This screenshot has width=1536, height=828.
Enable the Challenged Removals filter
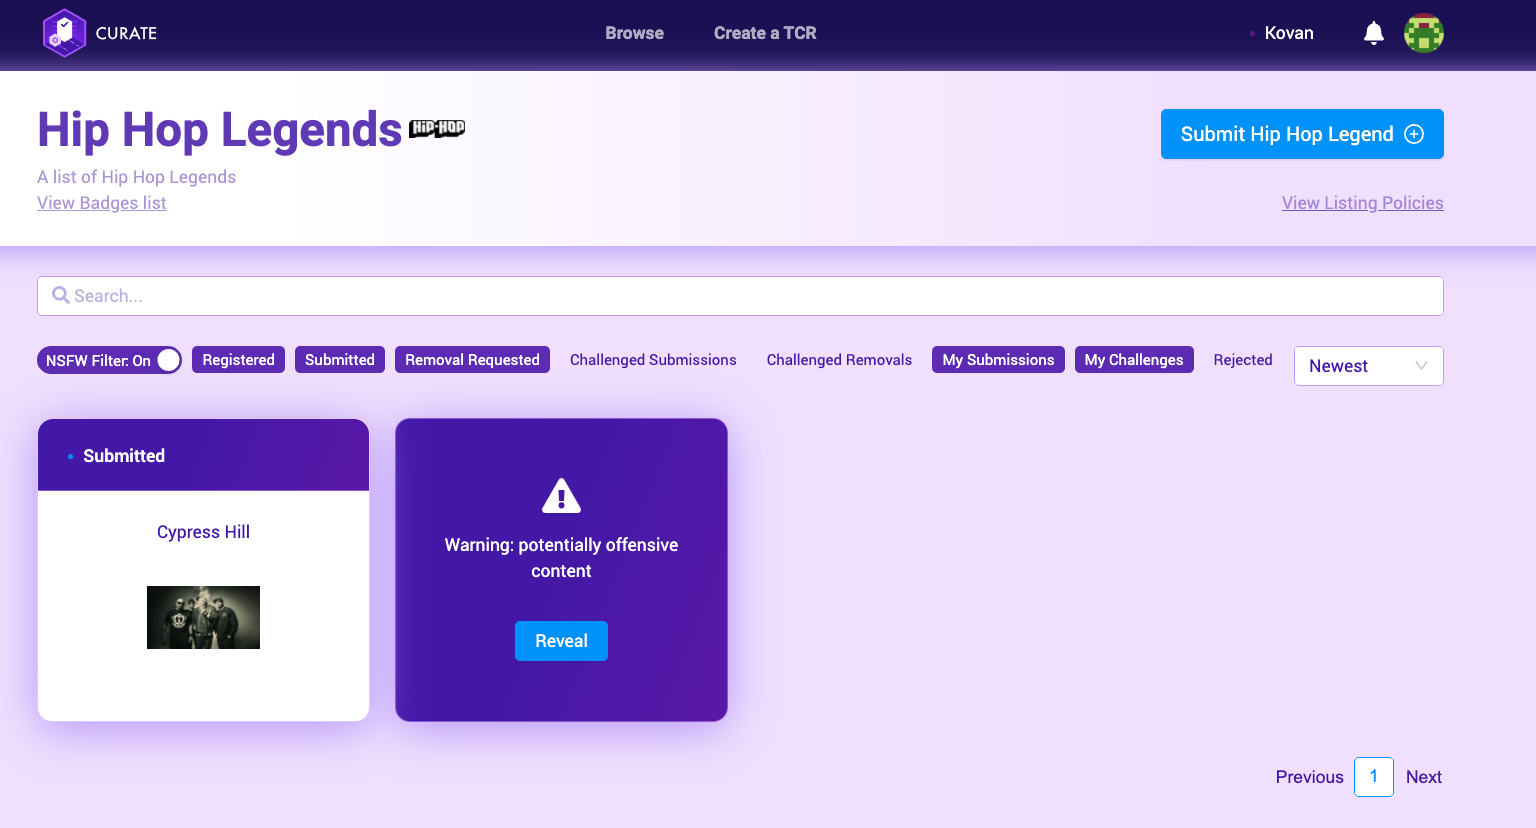[839, 360]
